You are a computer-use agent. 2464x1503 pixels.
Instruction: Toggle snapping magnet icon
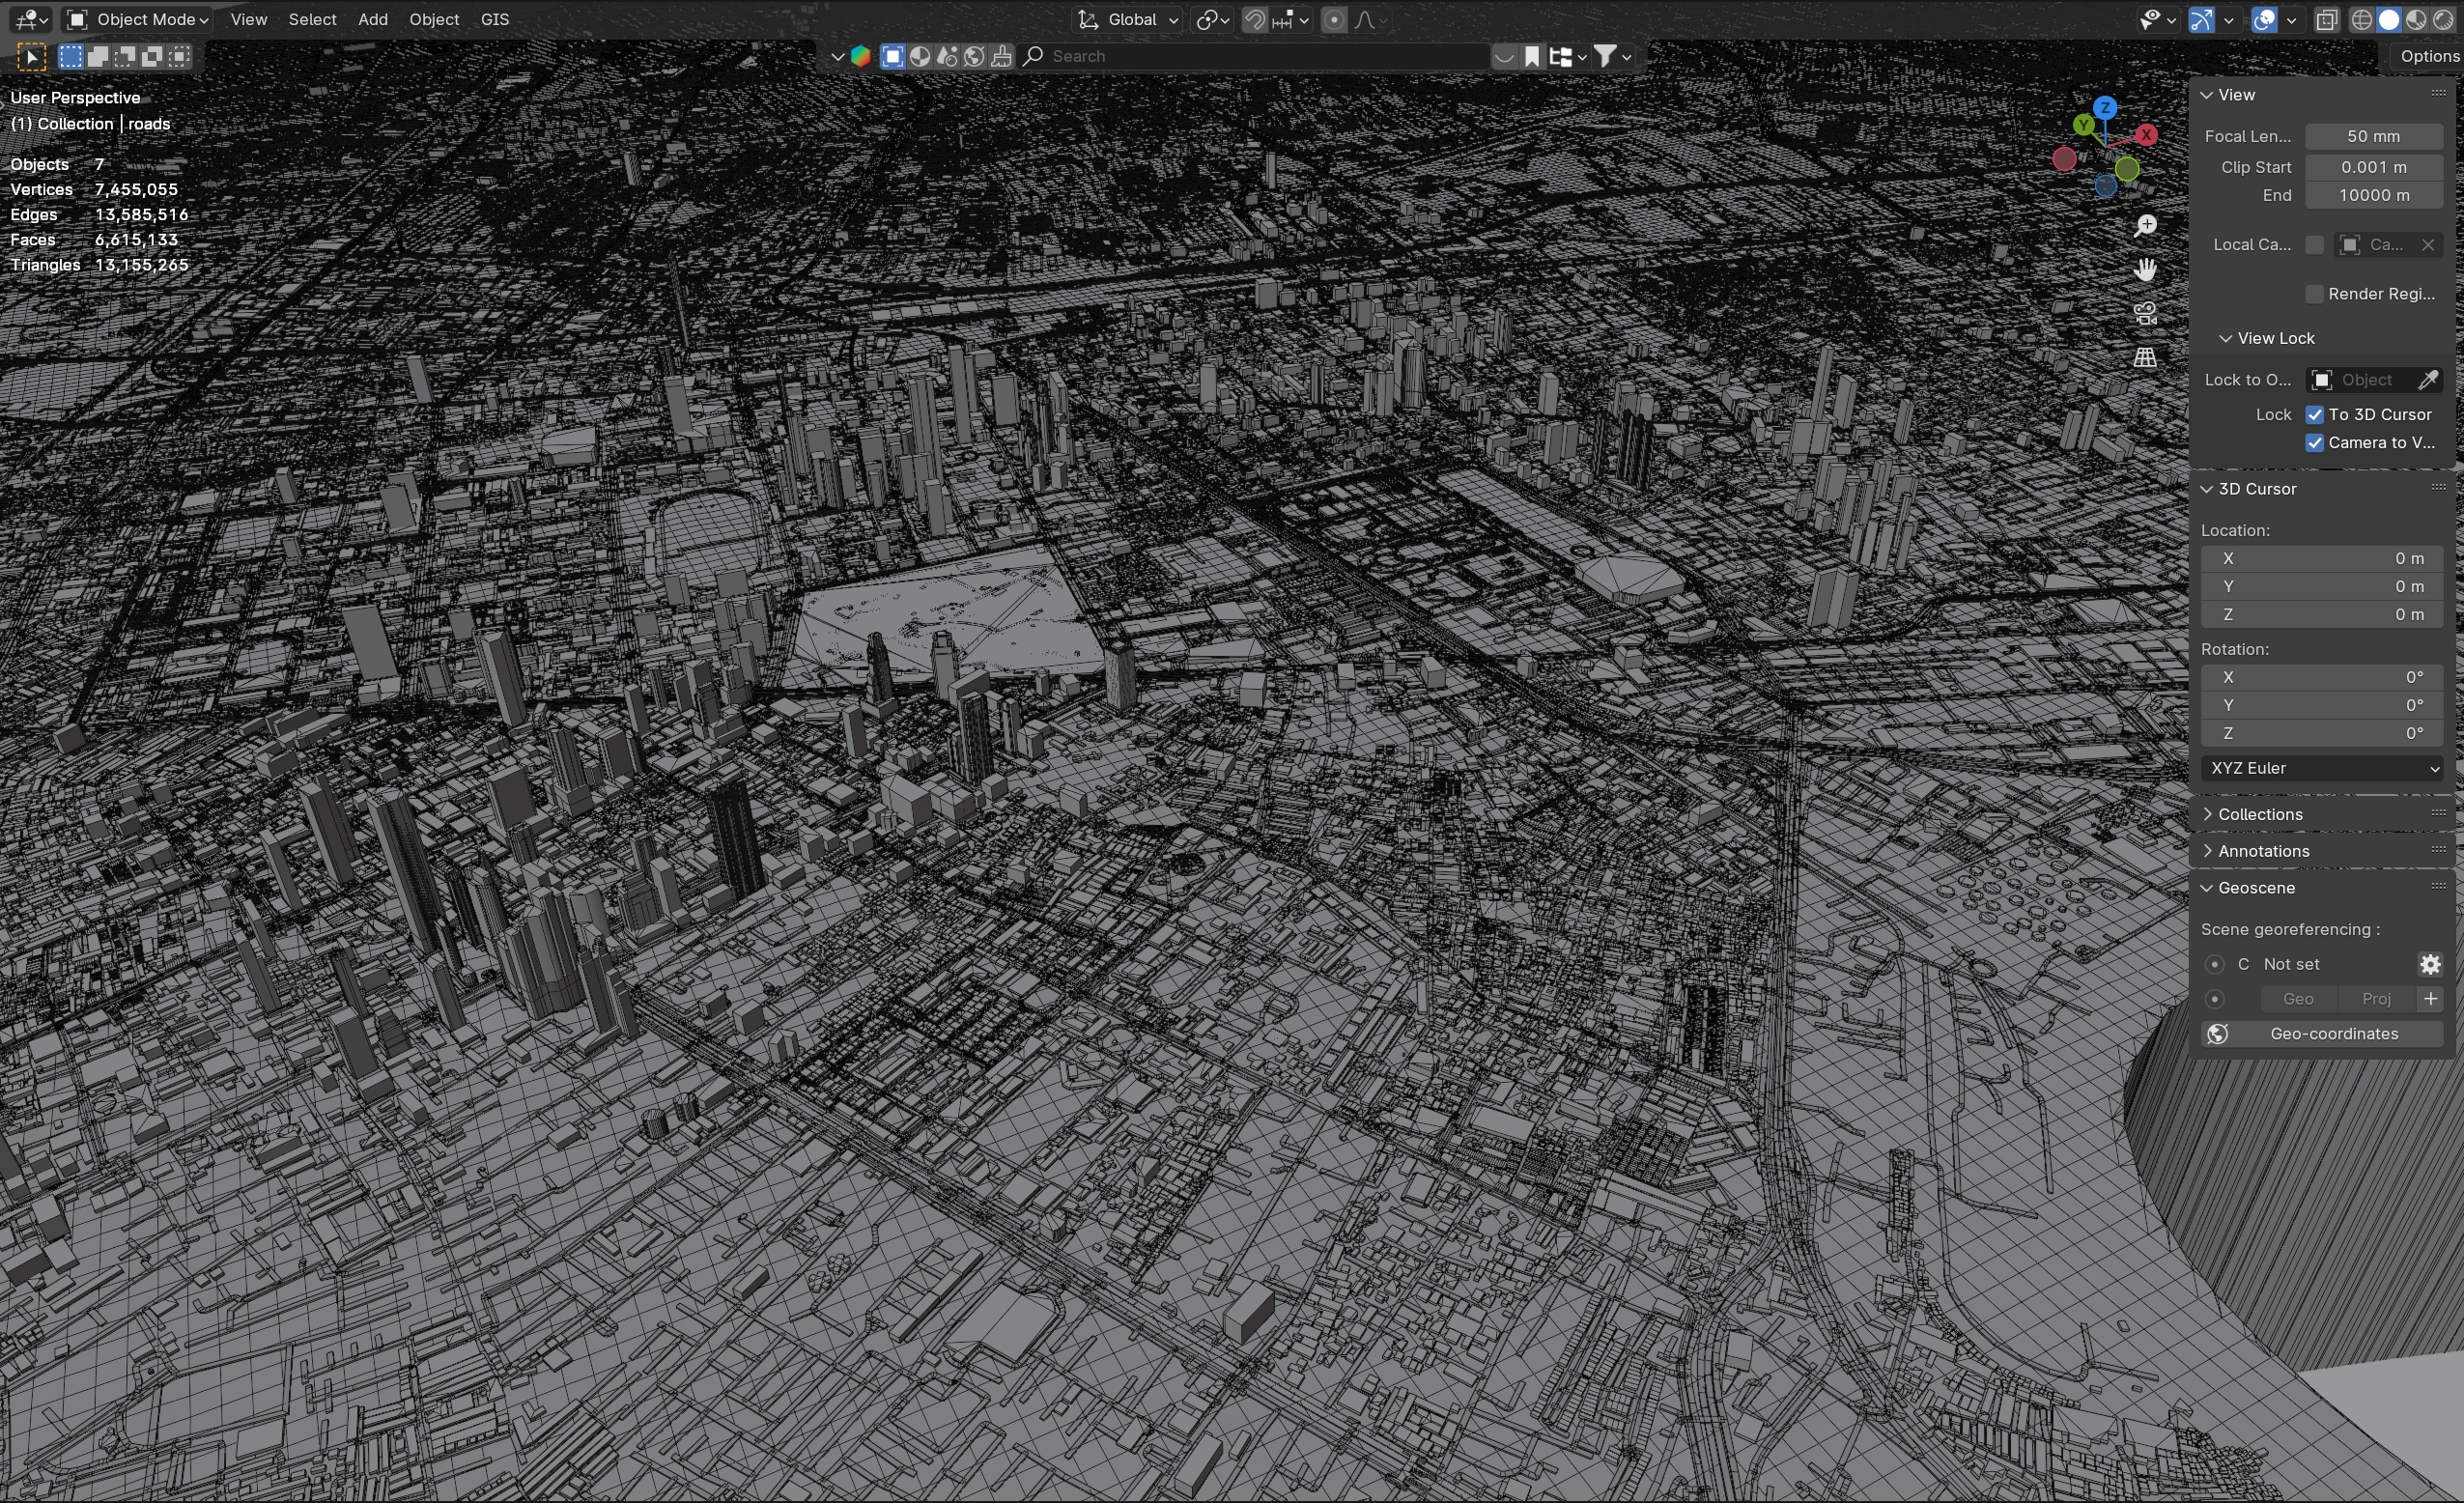(1254, 20)
